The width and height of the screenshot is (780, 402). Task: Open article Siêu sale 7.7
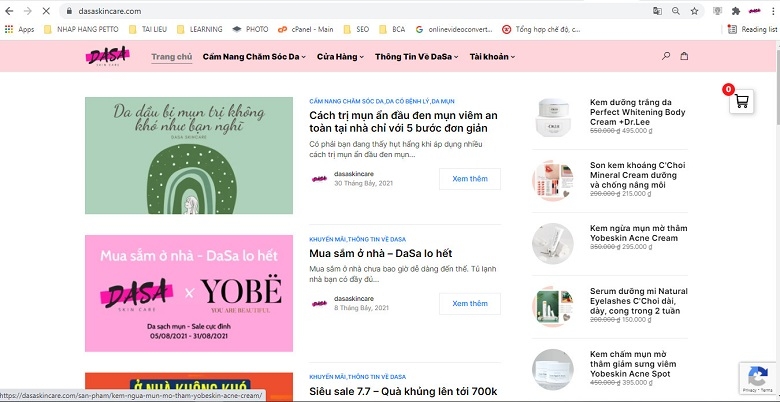403,392
